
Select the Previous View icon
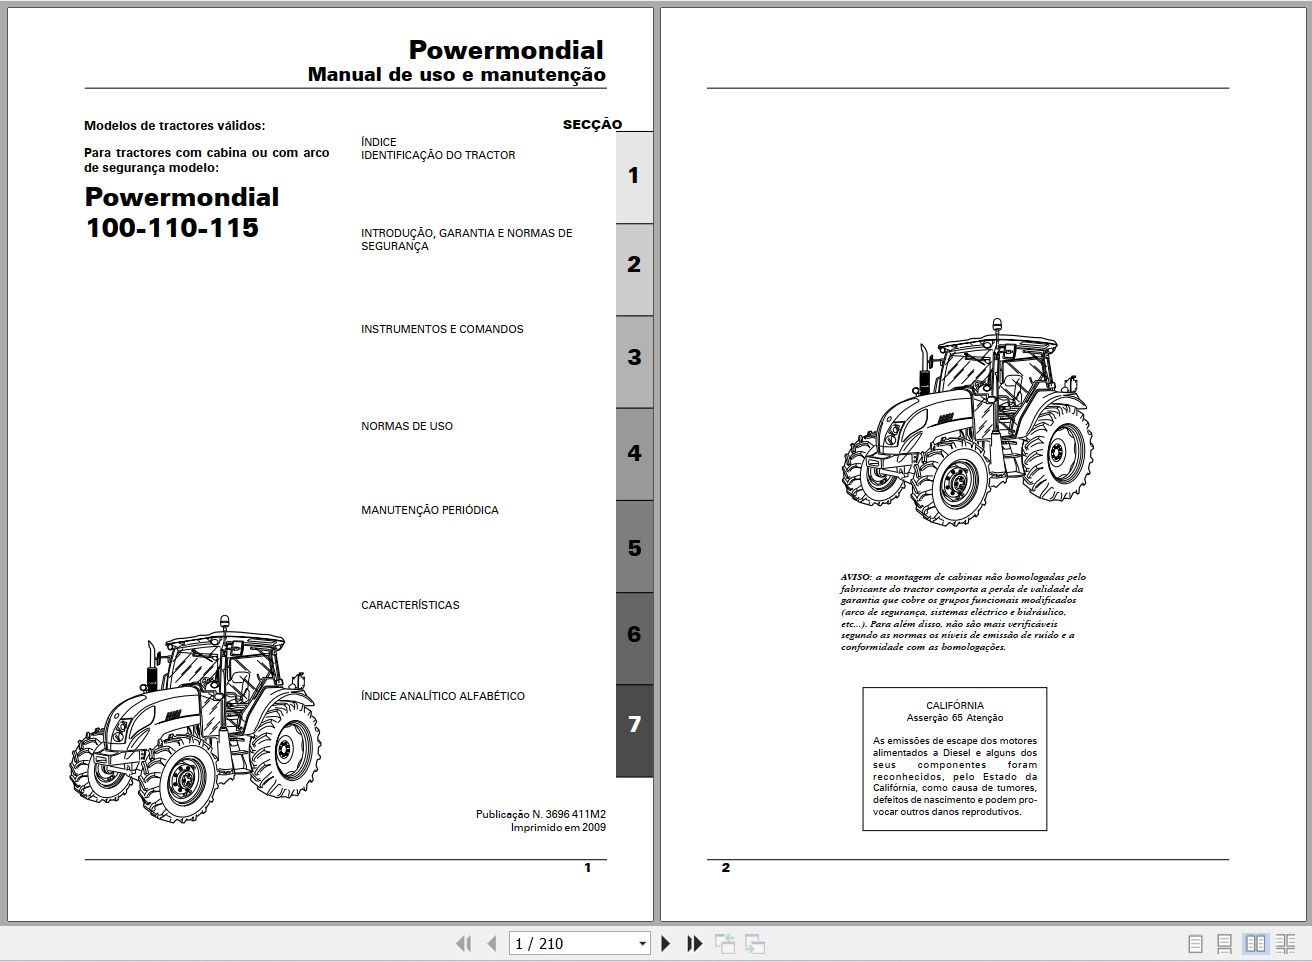click(726, 942)
